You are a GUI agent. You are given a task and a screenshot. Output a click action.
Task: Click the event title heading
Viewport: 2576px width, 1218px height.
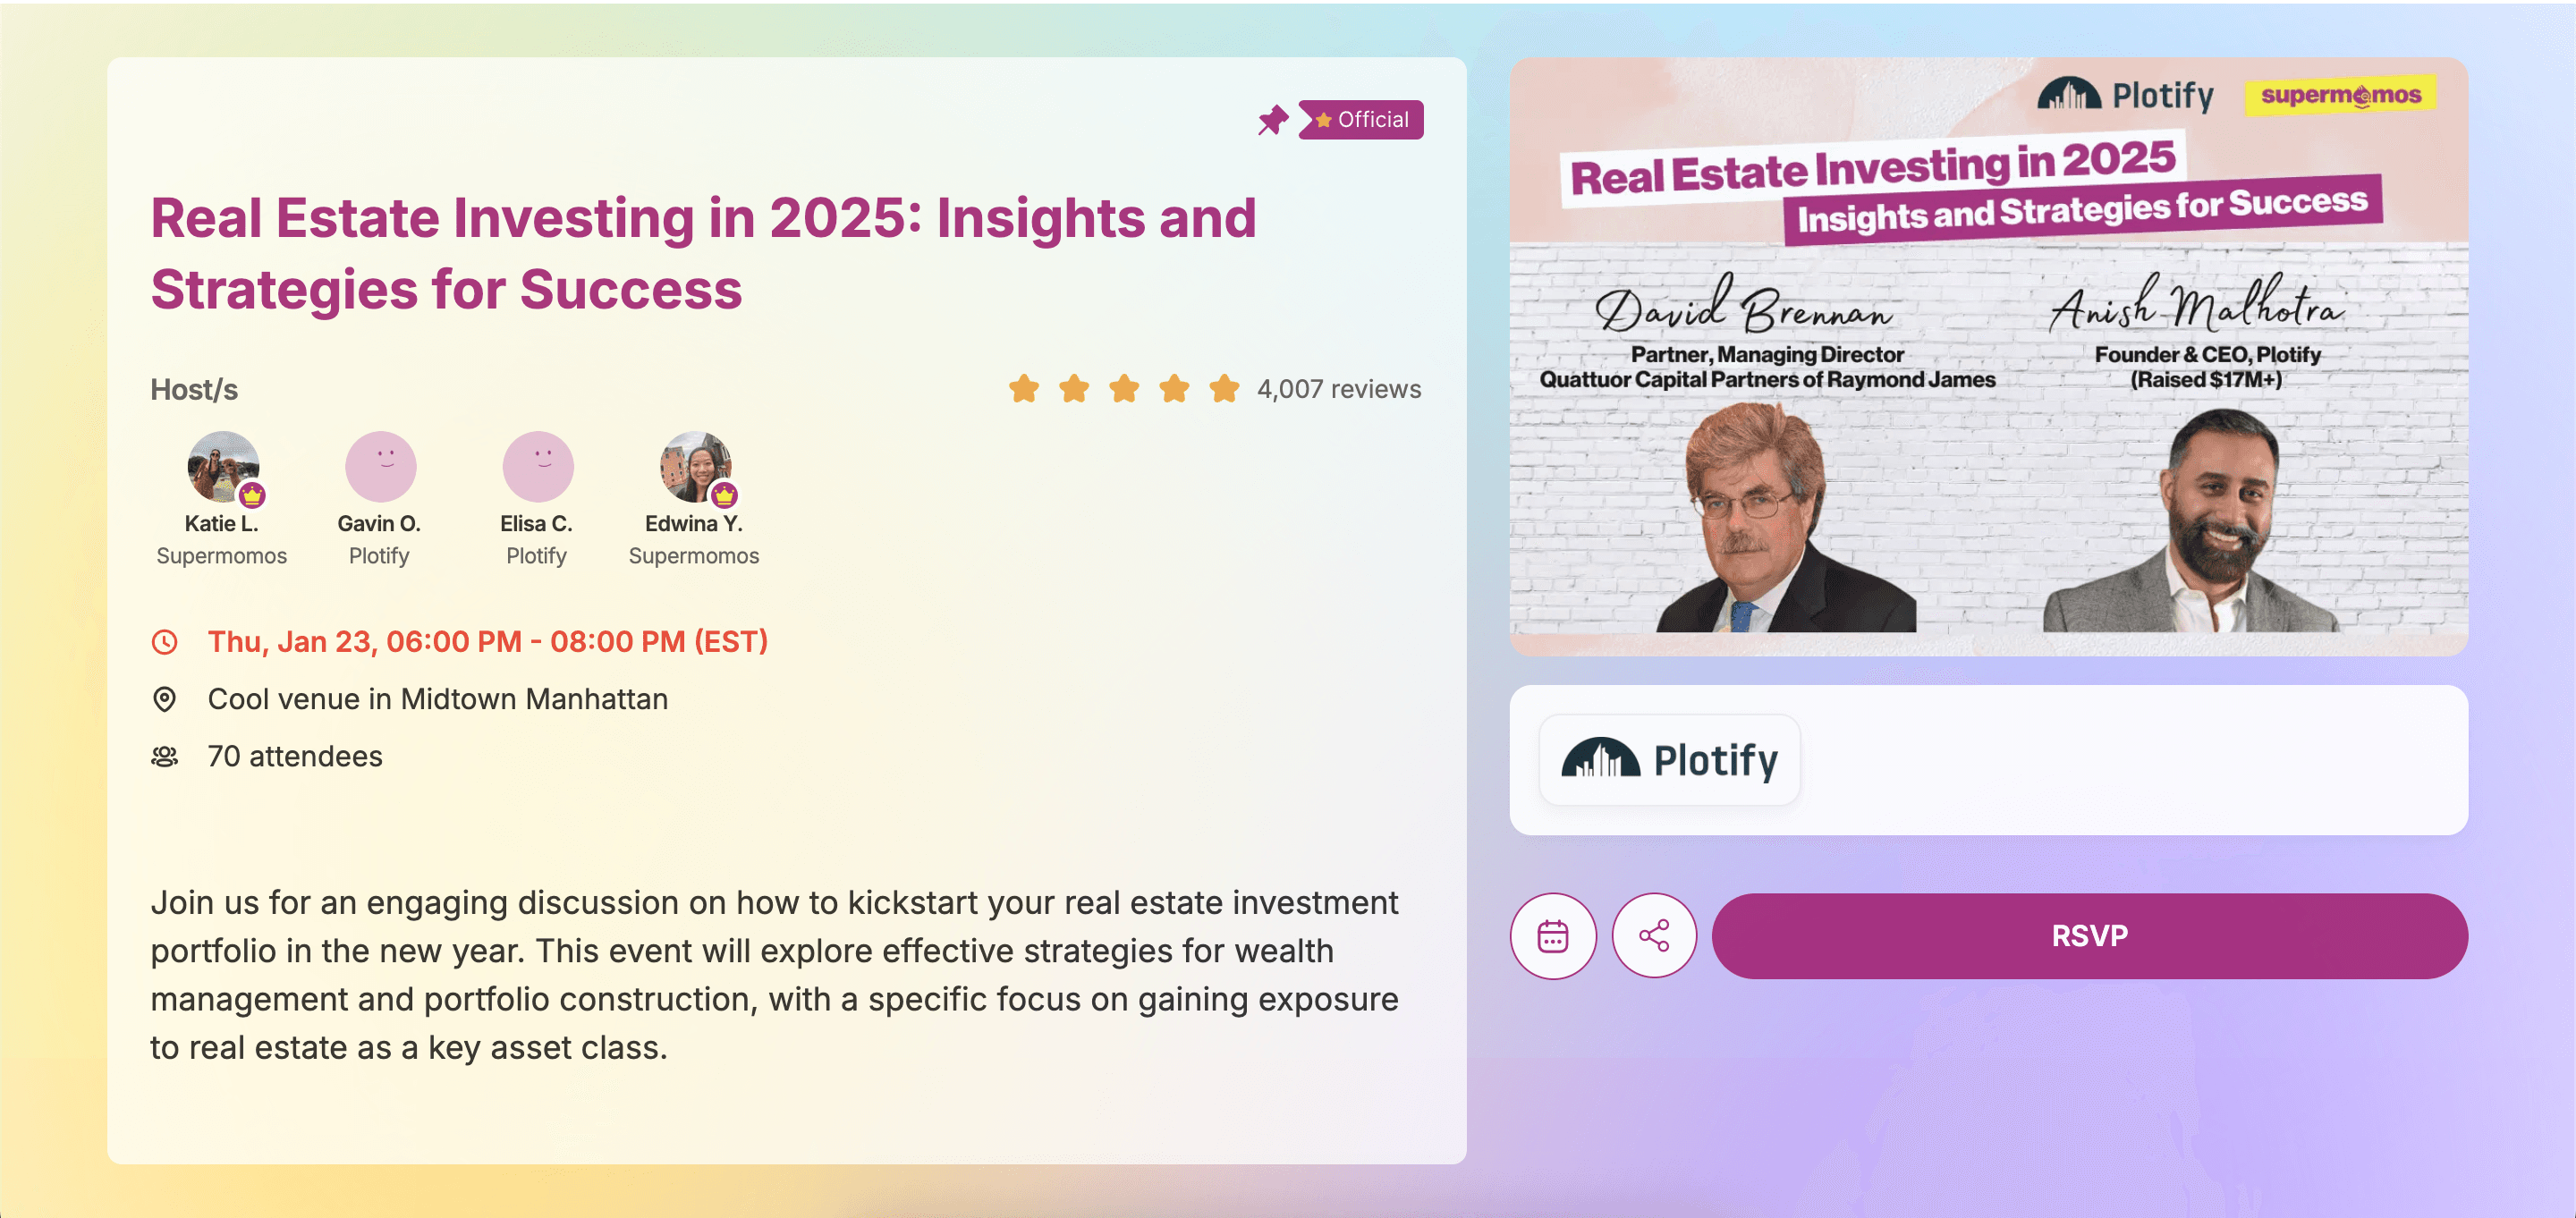pyautogui.click(x=703, y=254)
